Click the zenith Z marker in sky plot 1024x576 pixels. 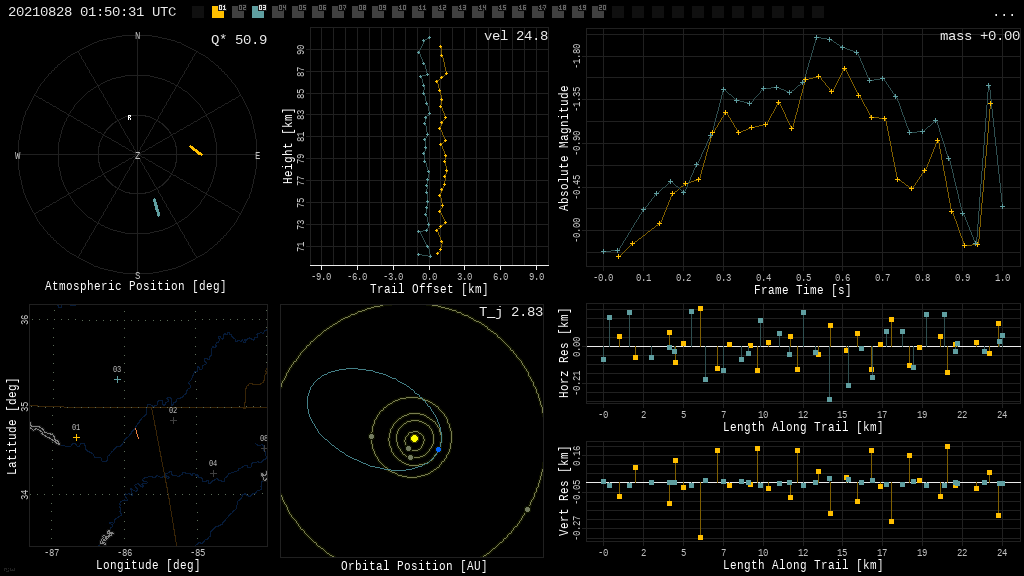pyautogui.click(x=137, y=156)
